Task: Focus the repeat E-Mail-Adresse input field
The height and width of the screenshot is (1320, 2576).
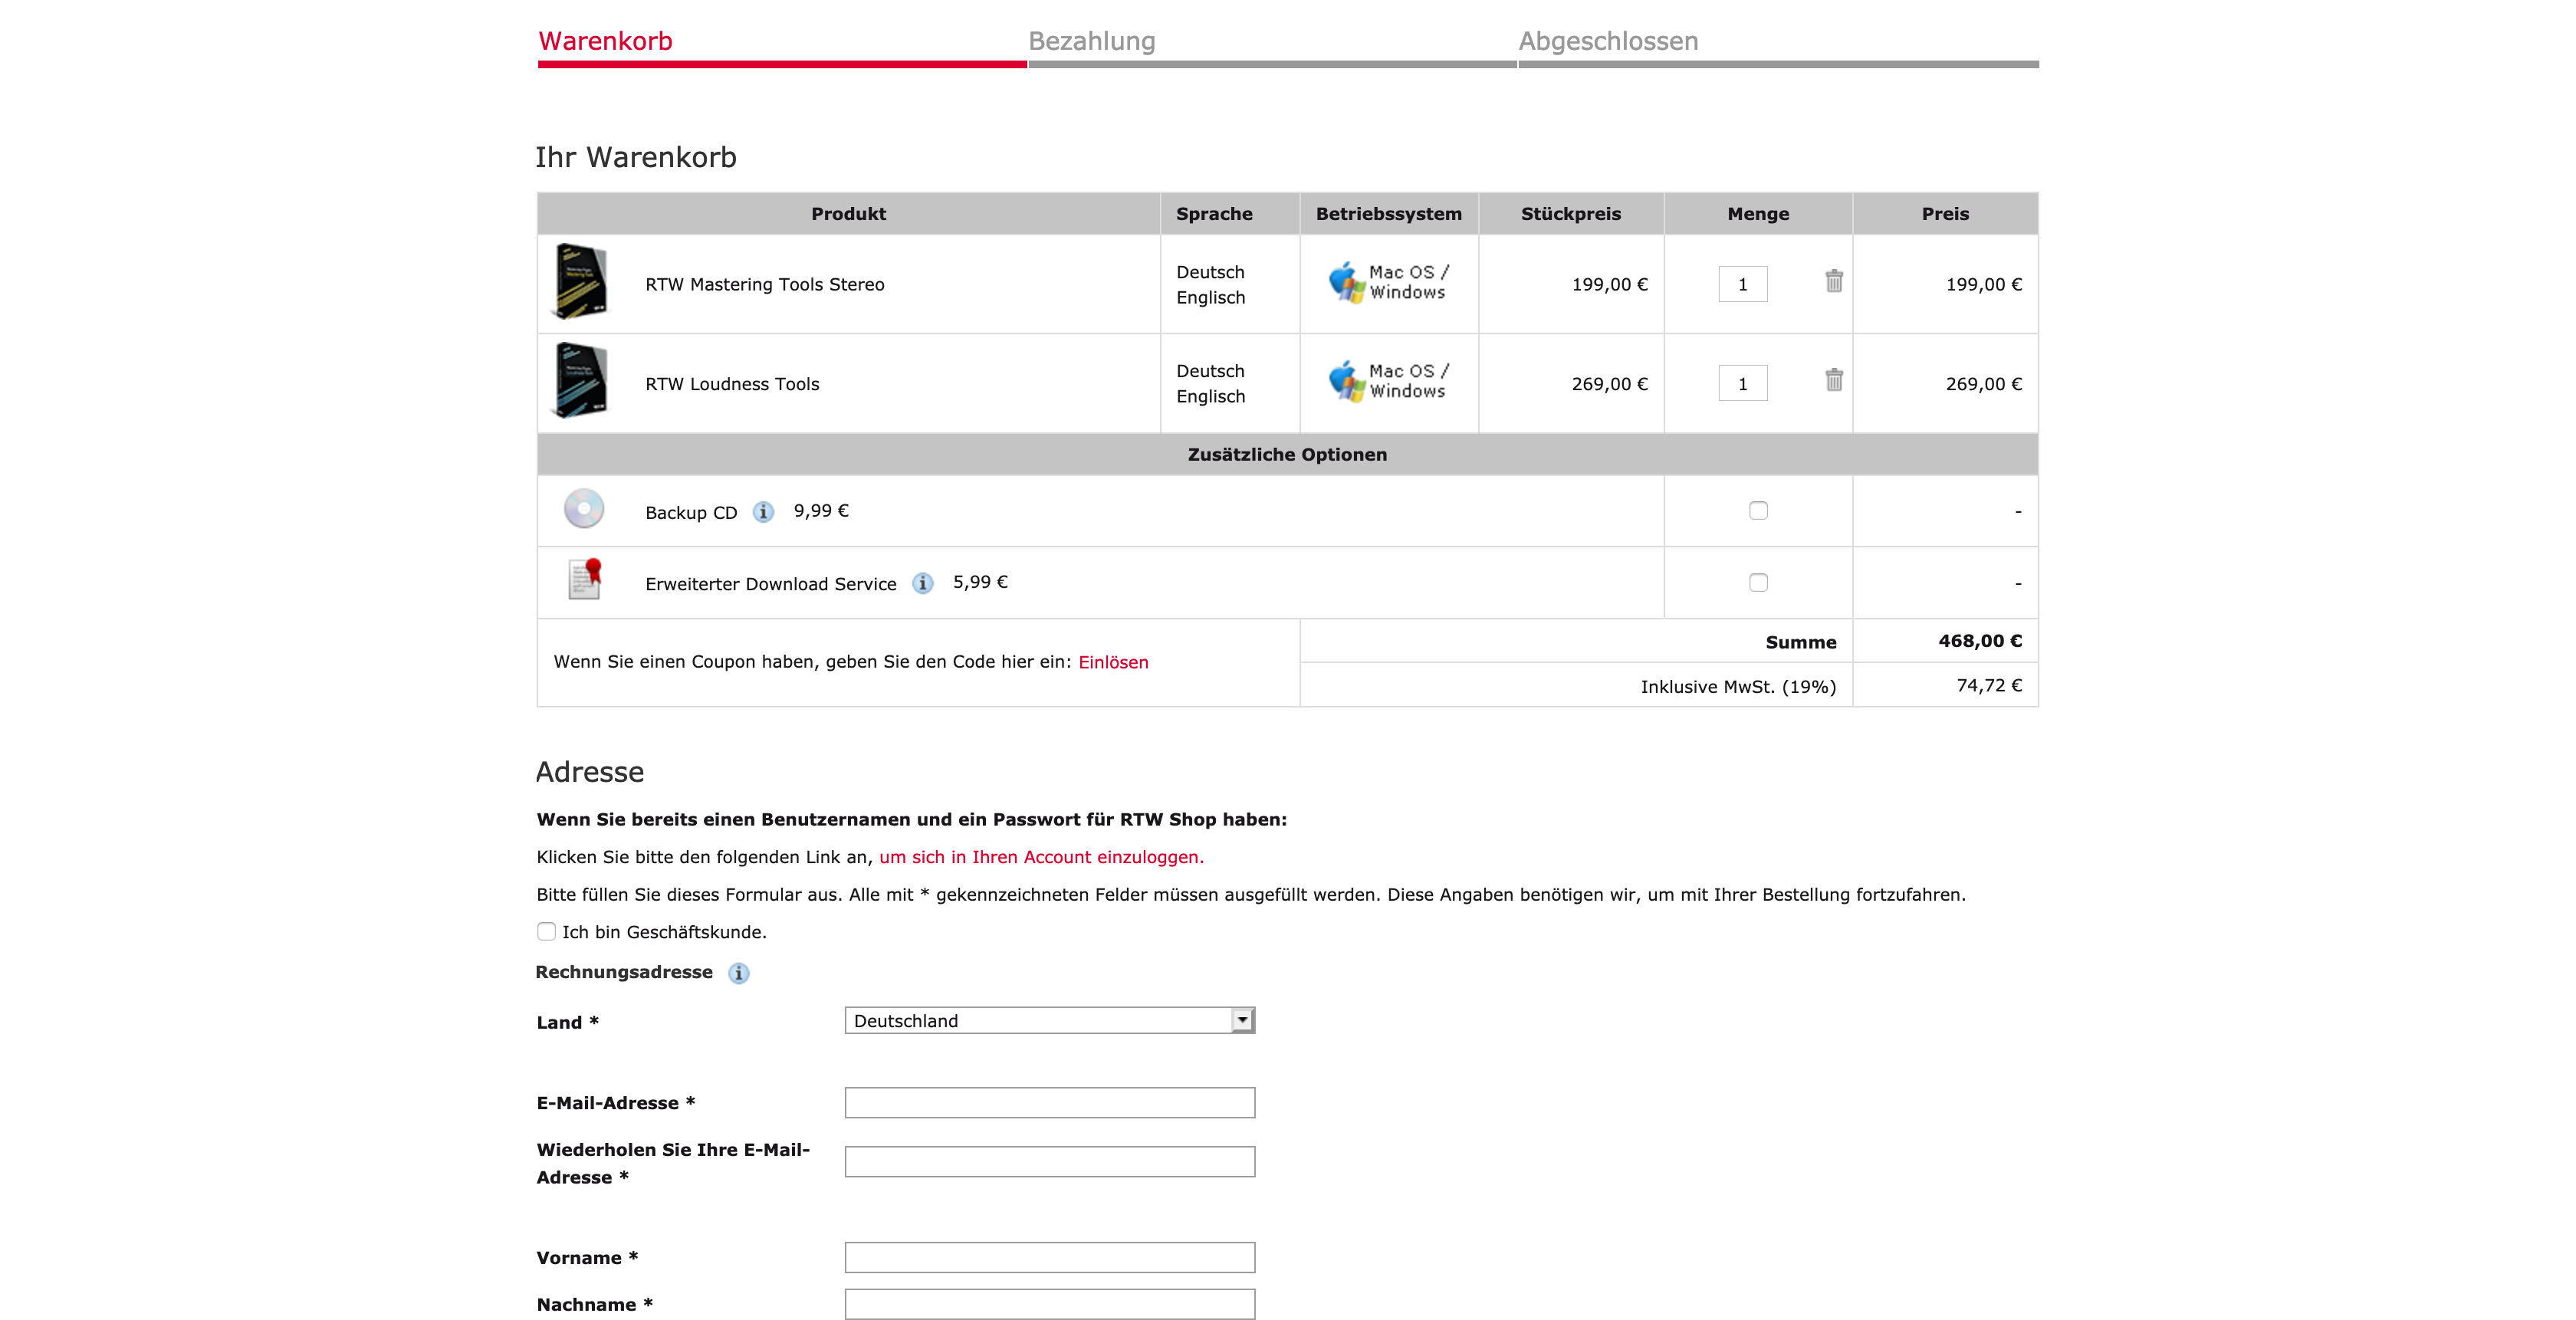Action: [x=1049, y=1162]
